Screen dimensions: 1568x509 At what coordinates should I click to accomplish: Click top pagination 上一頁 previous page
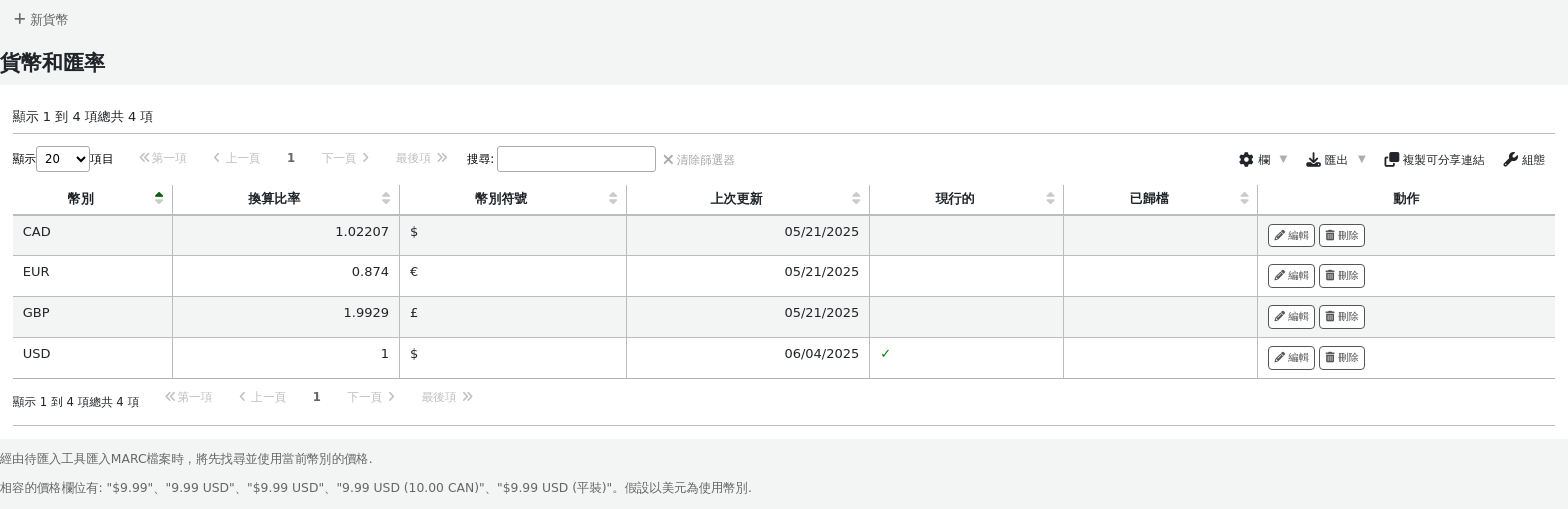tap(236, 158)
